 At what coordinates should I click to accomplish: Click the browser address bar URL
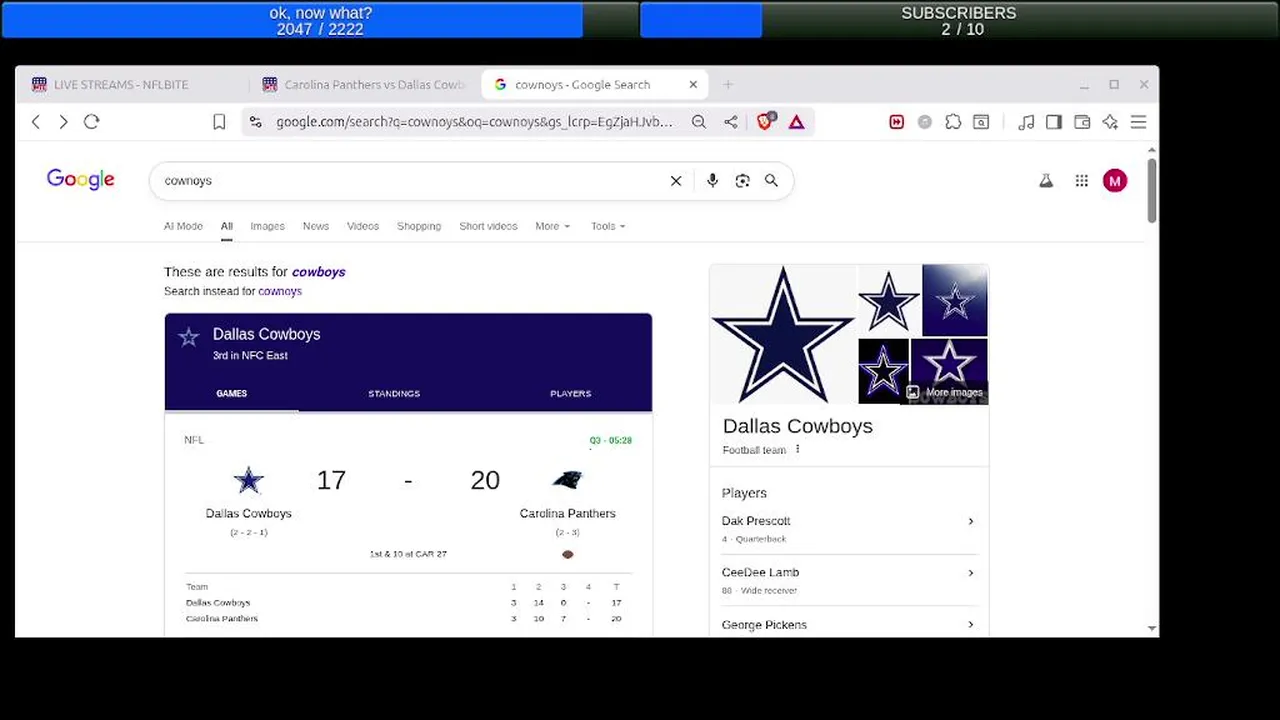[474, 122]
